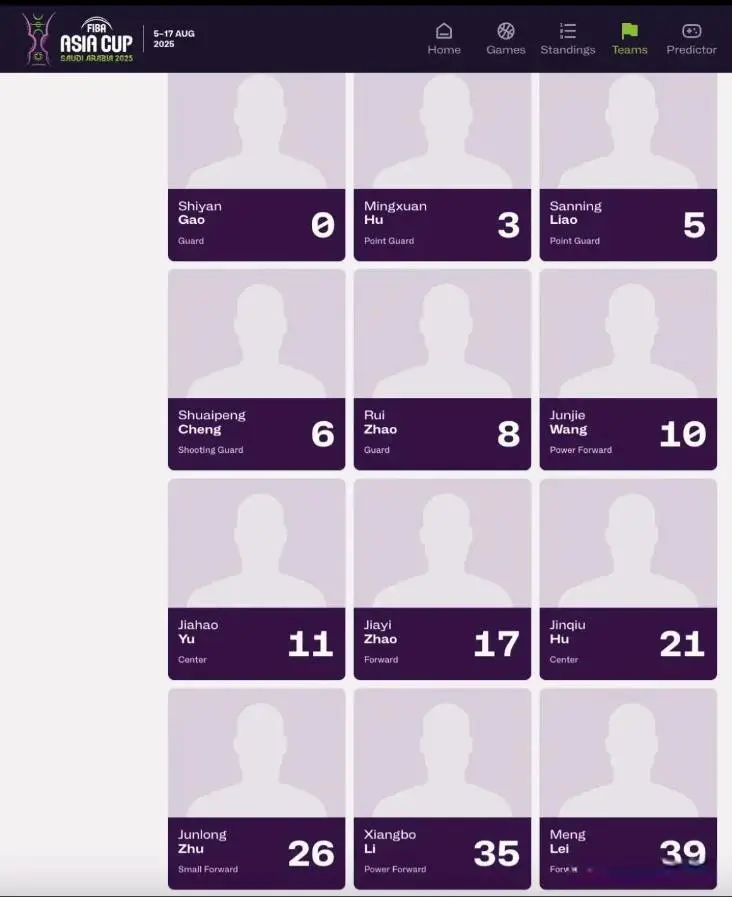Open the Standings list icon
Image resolution: width=732 pixels, height=897 pixels.
(568, 31)
